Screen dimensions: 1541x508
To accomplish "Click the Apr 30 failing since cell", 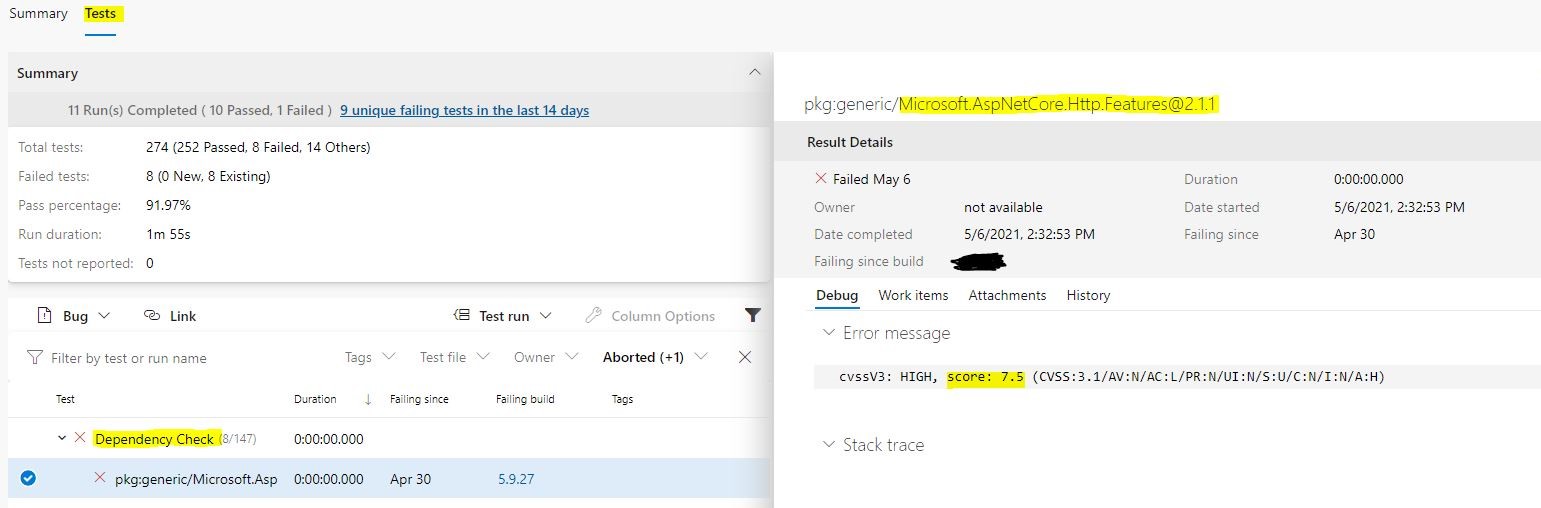I will [x=410, y=479].
